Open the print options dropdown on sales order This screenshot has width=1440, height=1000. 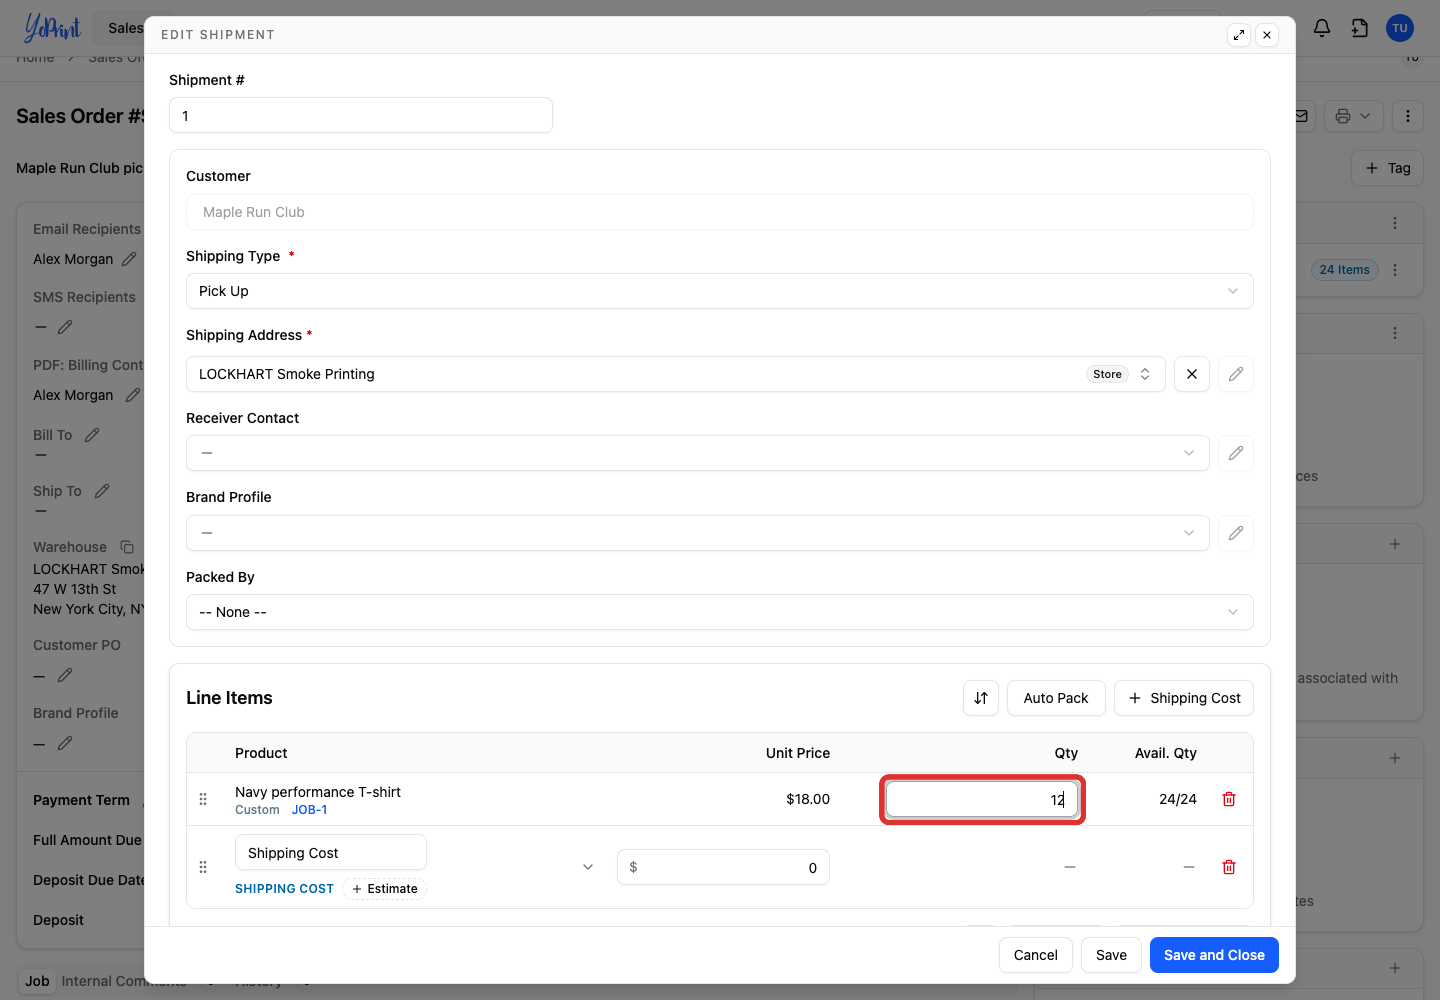coord(1354,116)
